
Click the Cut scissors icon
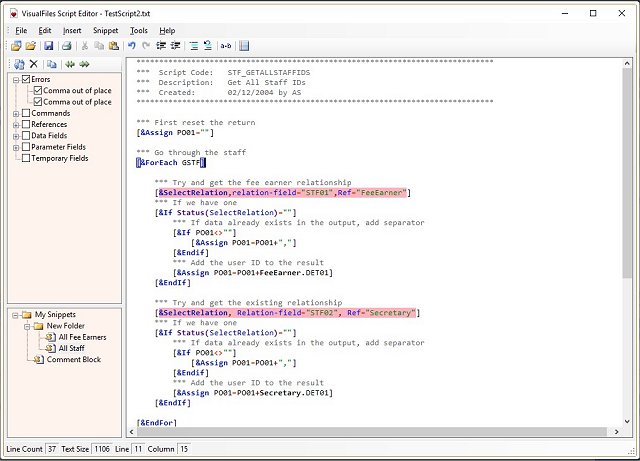pos(85,46)
